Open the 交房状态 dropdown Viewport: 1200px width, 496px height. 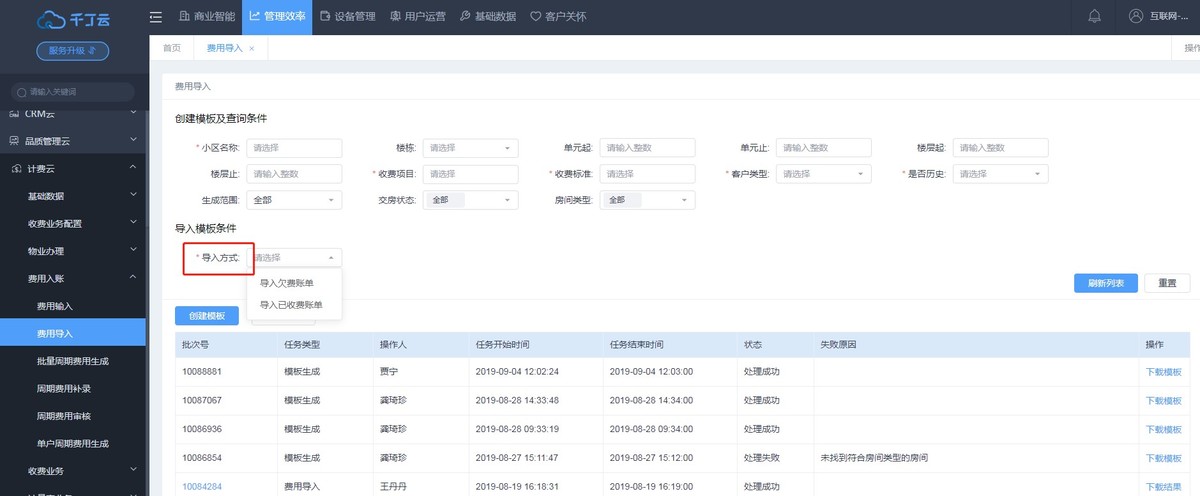471,200
